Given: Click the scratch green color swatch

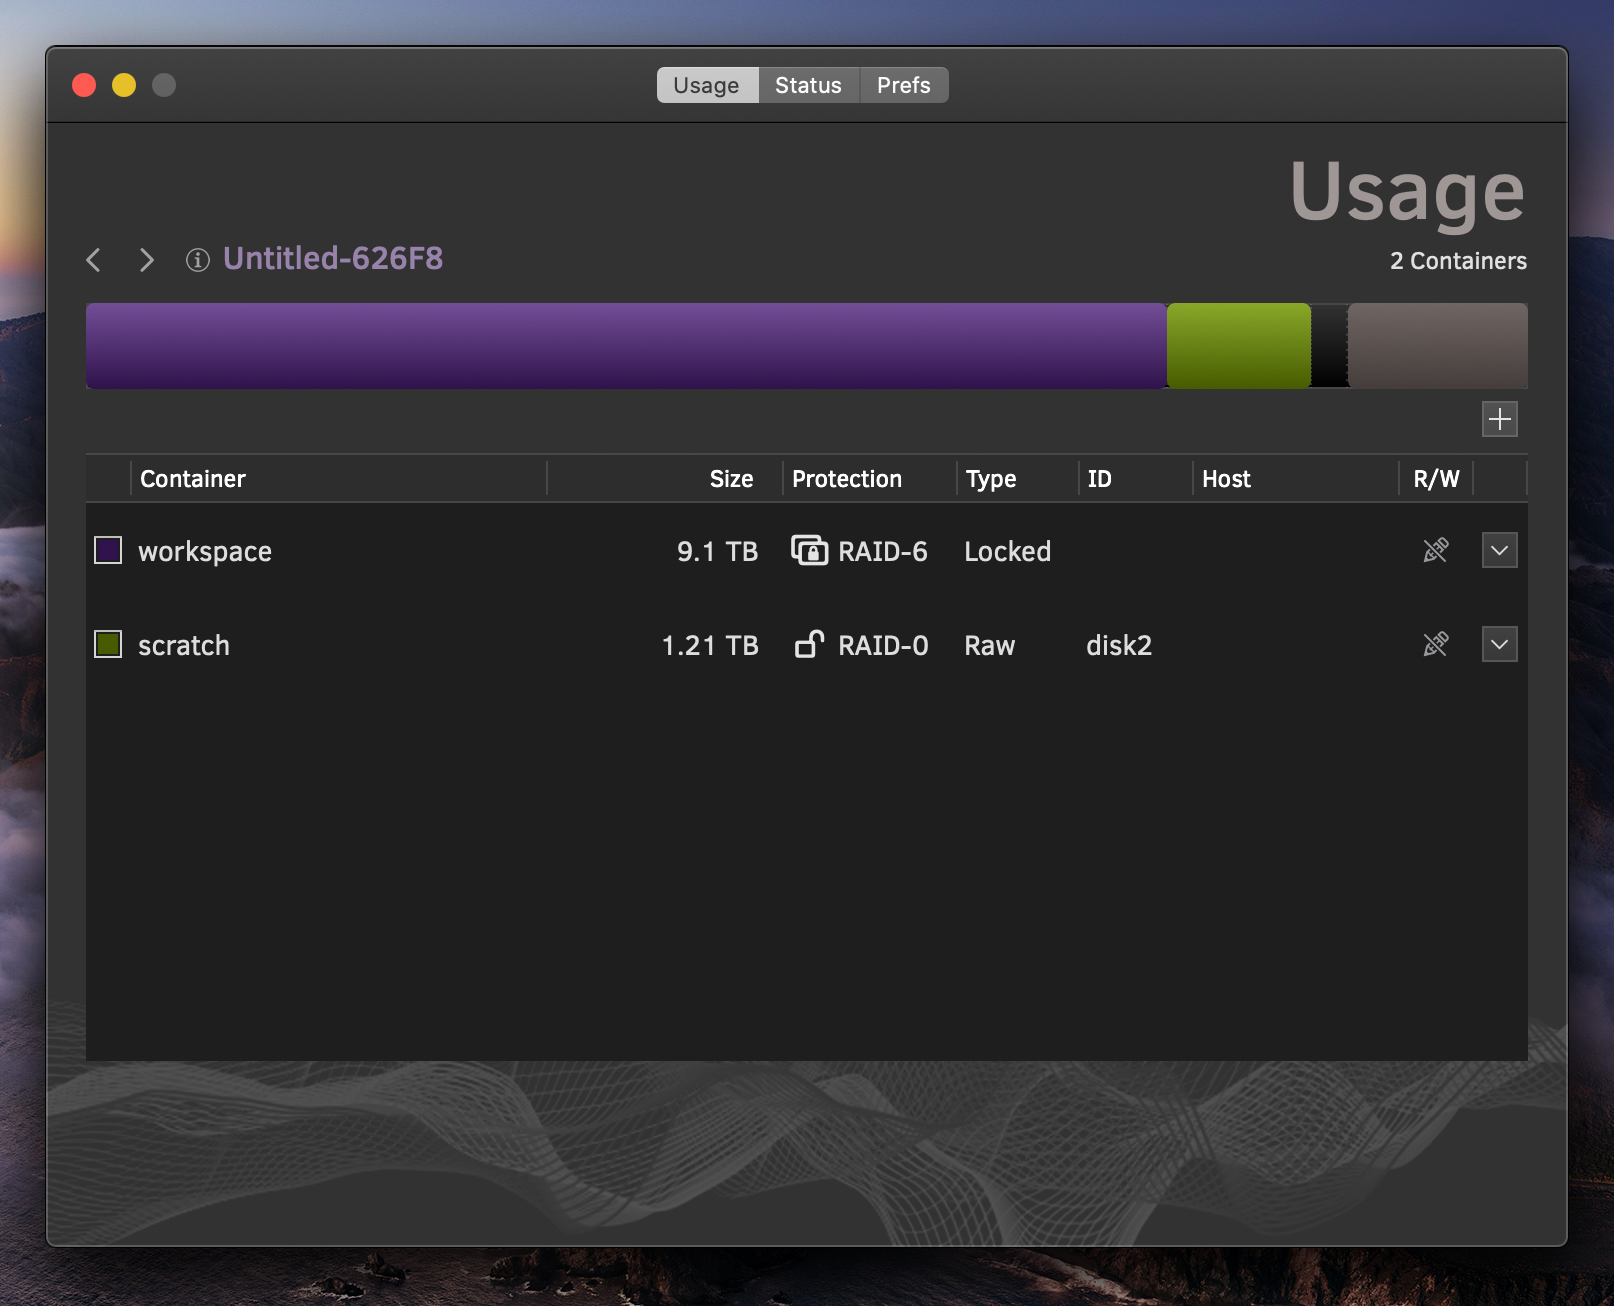Looking at the screenshot, I should tap(108, 644).
